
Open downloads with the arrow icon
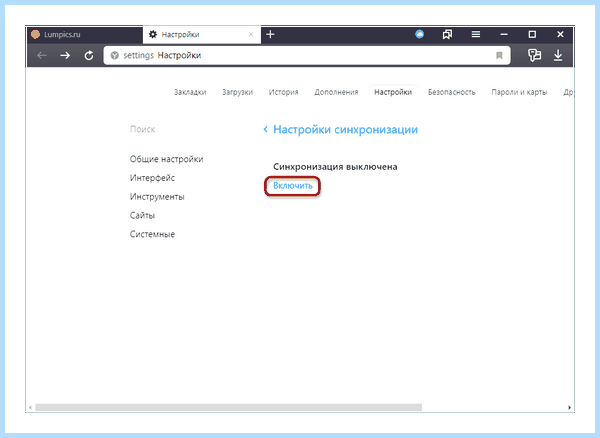558,55
